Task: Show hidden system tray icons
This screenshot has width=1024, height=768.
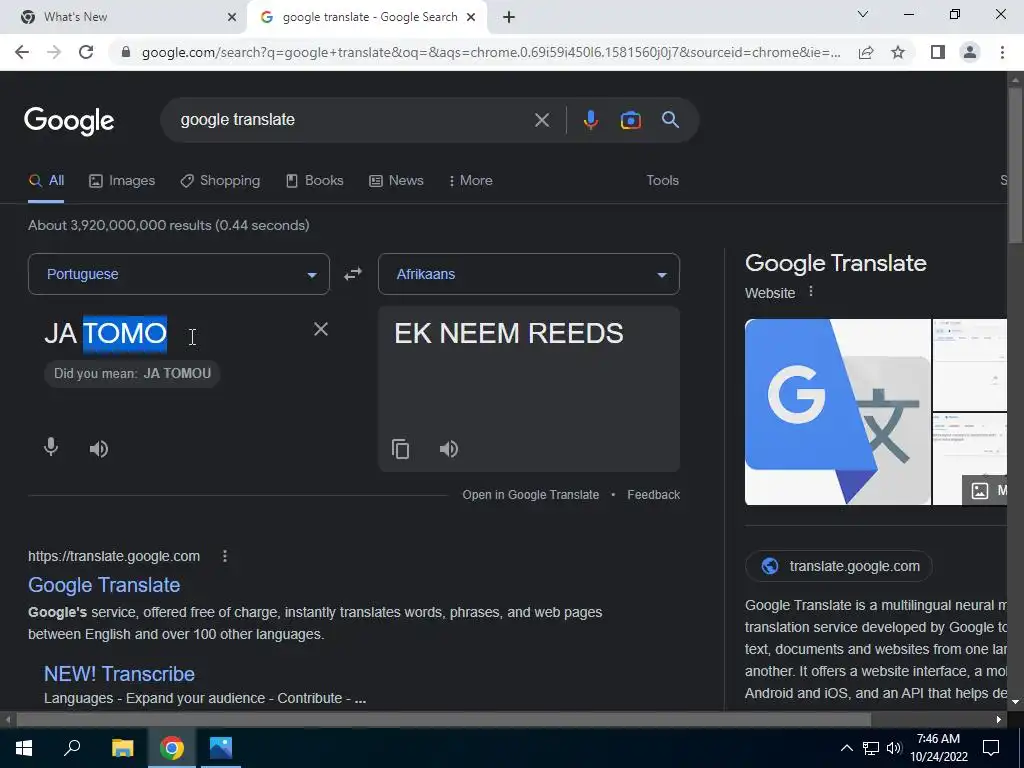Action: (x=846, y=748)
